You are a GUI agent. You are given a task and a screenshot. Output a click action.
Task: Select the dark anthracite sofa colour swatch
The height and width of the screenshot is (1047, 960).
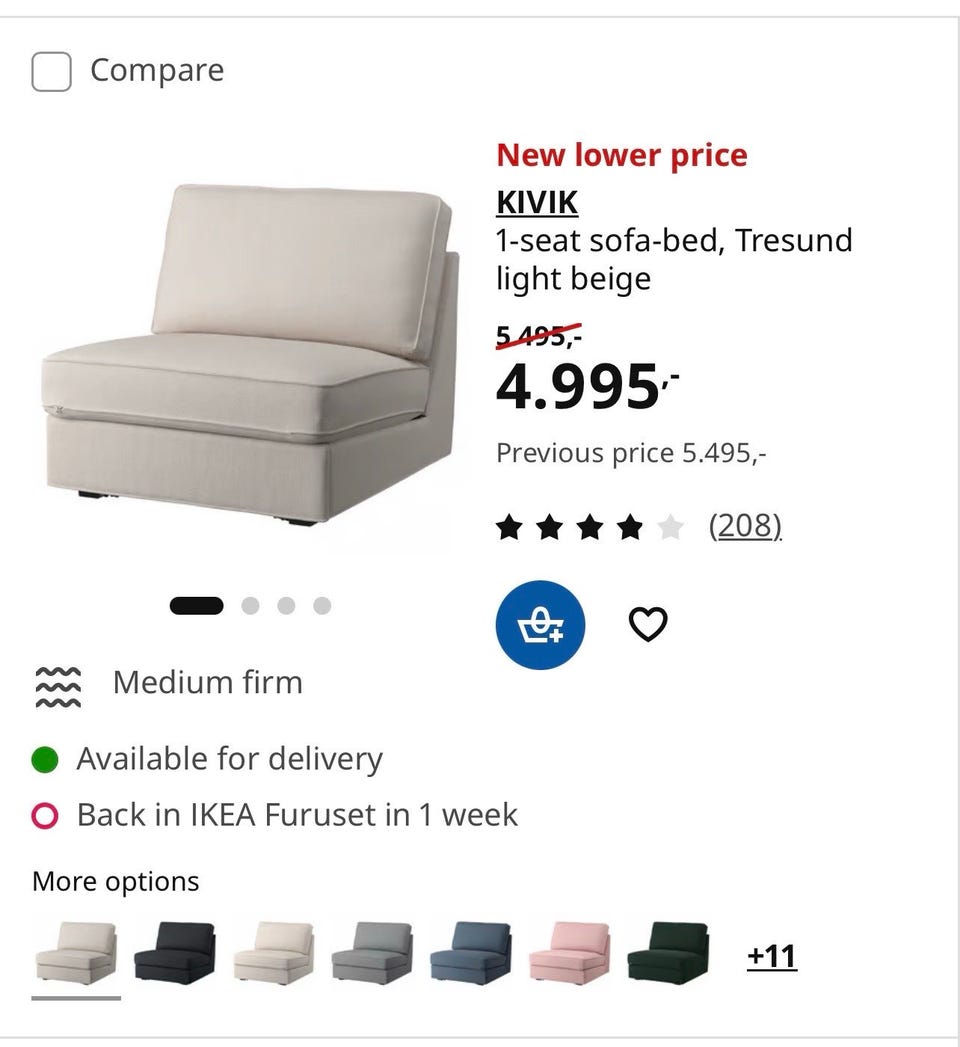point(175,953)
